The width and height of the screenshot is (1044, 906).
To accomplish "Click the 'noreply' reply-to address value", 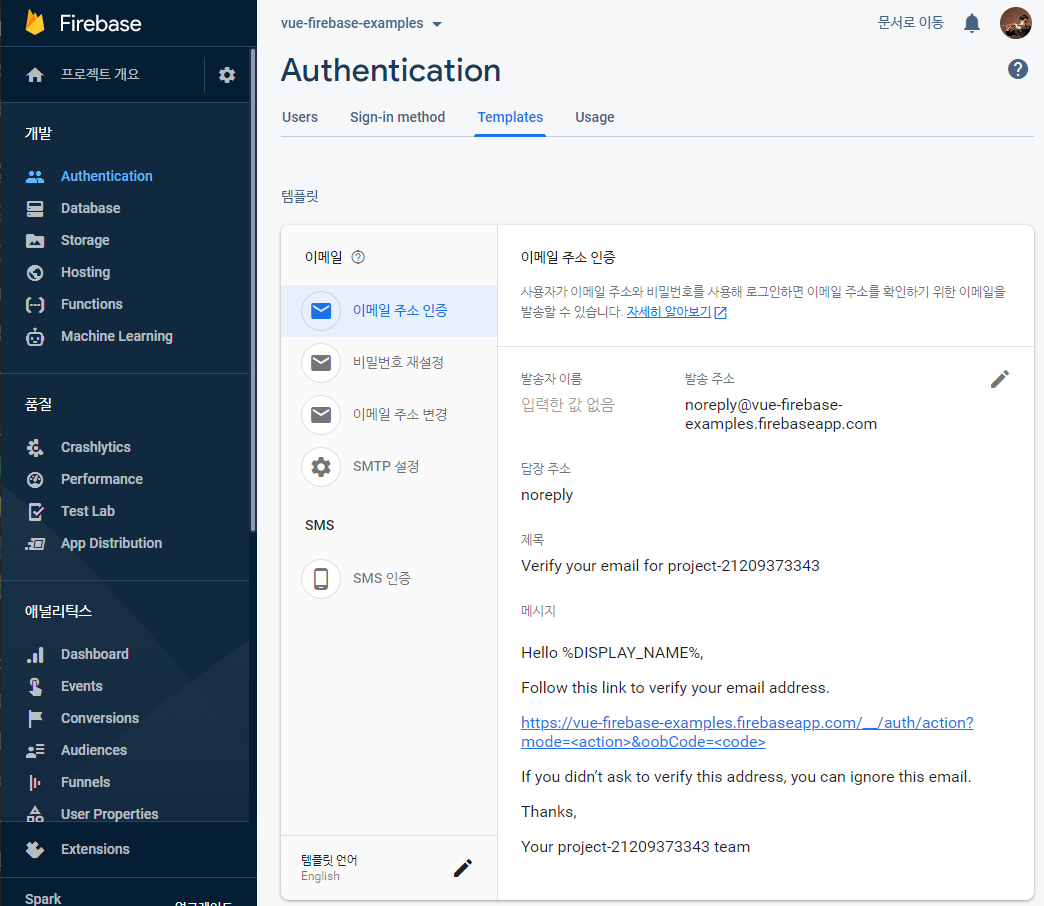I will 547,495.
